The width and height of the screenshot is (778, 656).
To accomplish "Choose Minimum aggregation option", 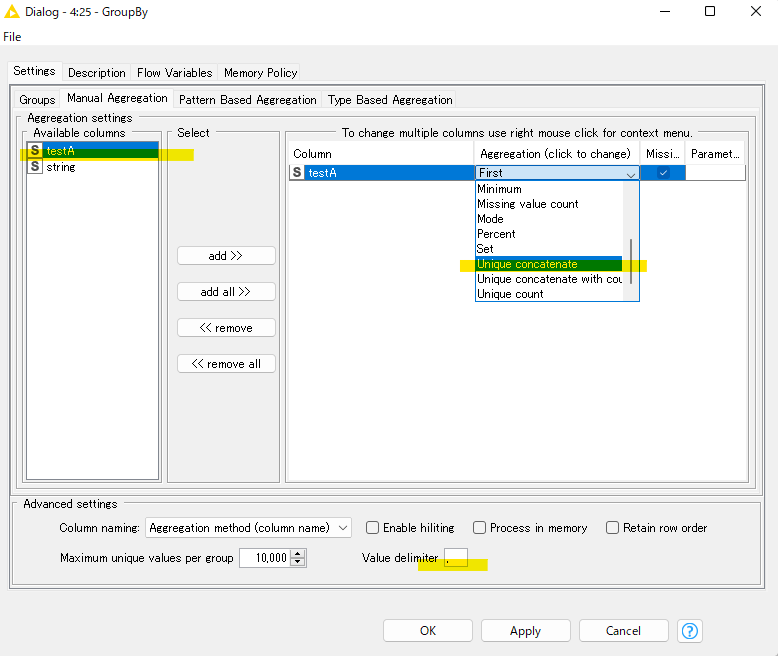I will pos(549,189).
